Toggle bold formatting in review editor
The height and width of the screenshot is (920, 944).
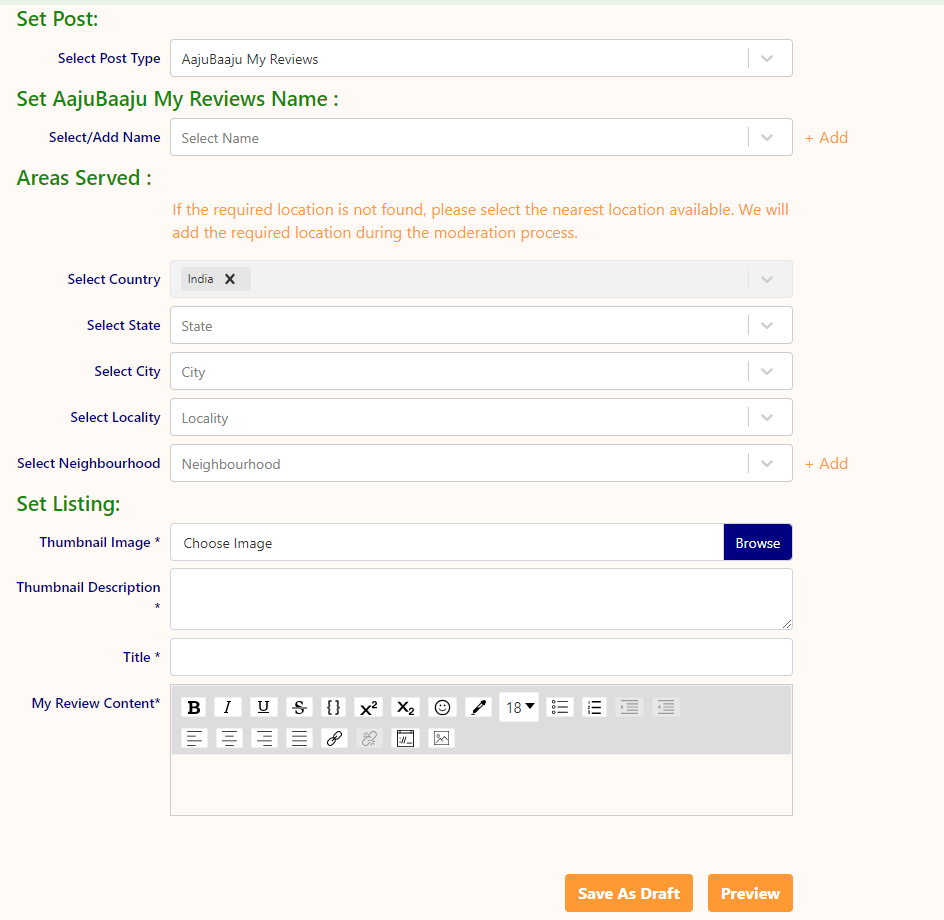[x=194, y=707]
